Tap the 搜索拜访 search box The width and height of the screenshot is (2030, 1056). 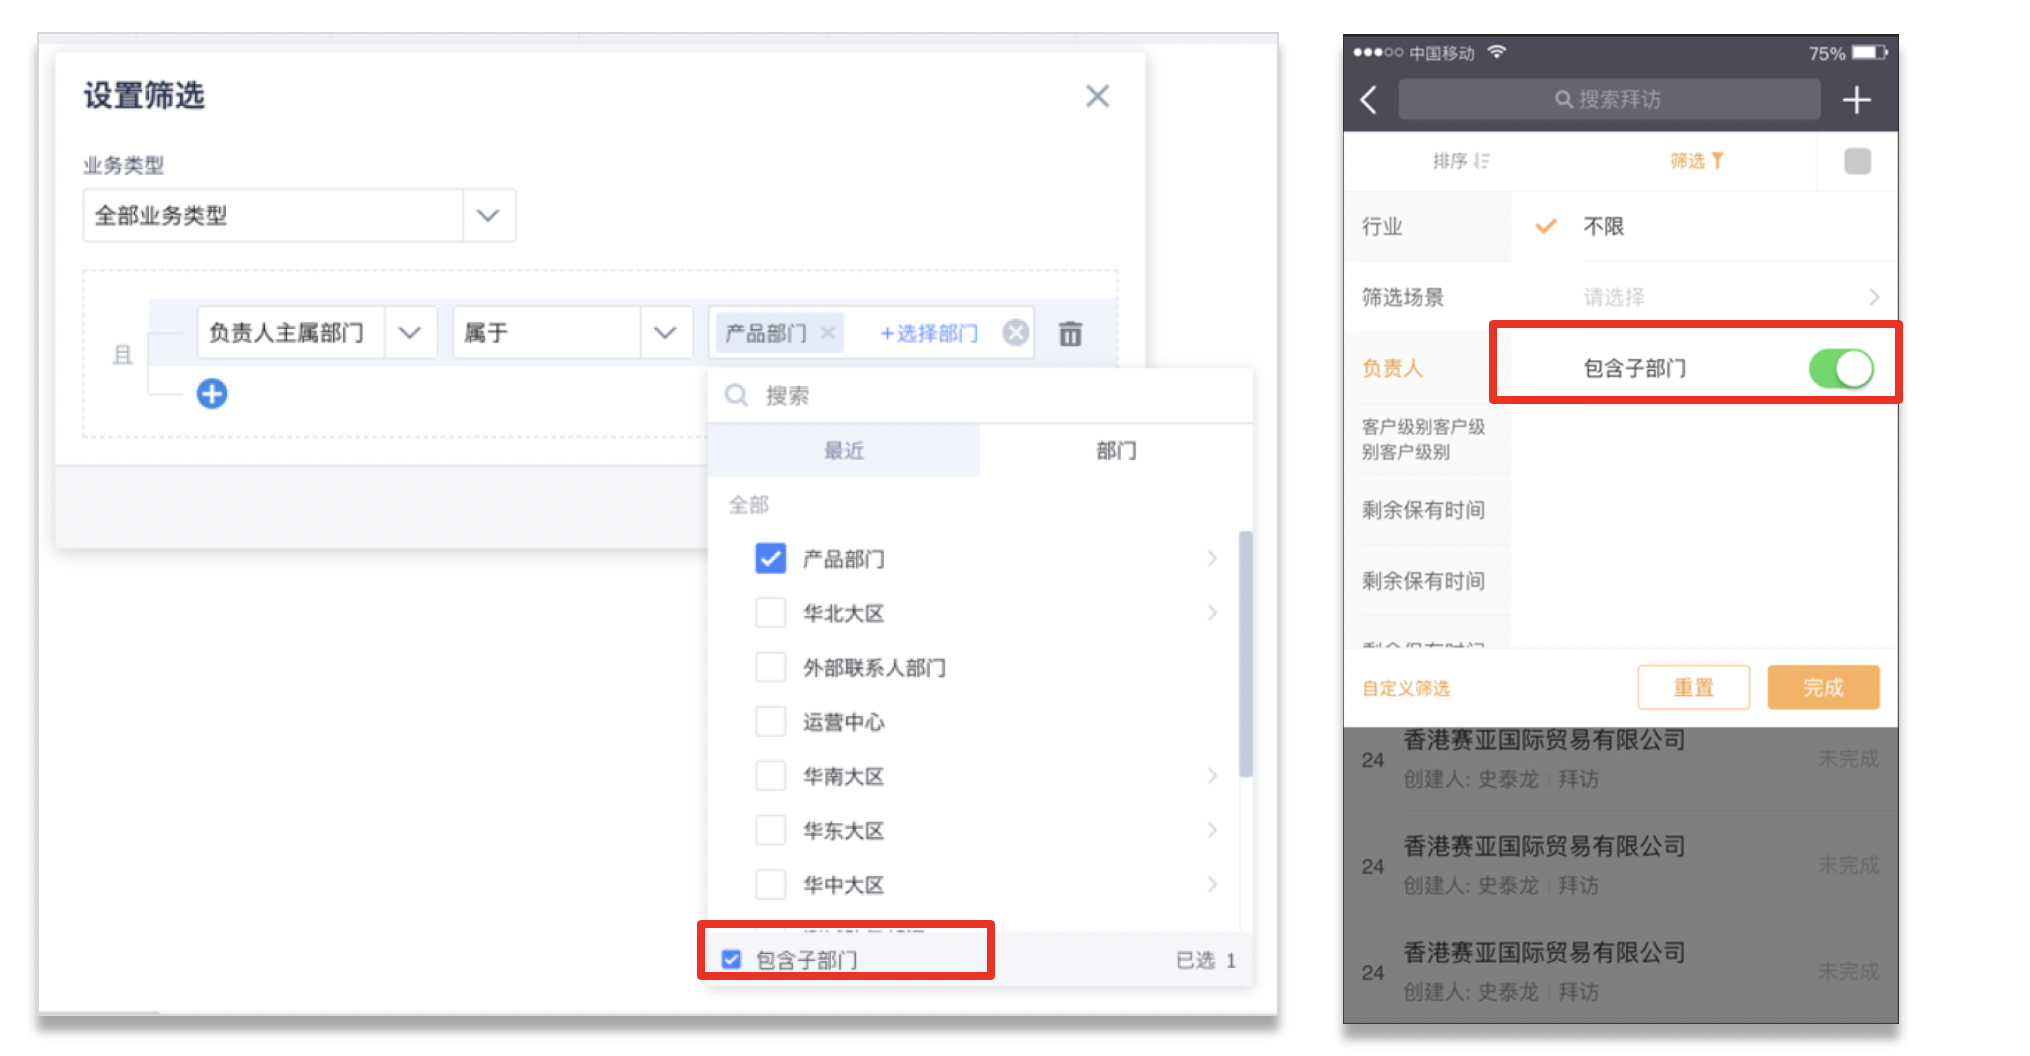pos(1608,100)
